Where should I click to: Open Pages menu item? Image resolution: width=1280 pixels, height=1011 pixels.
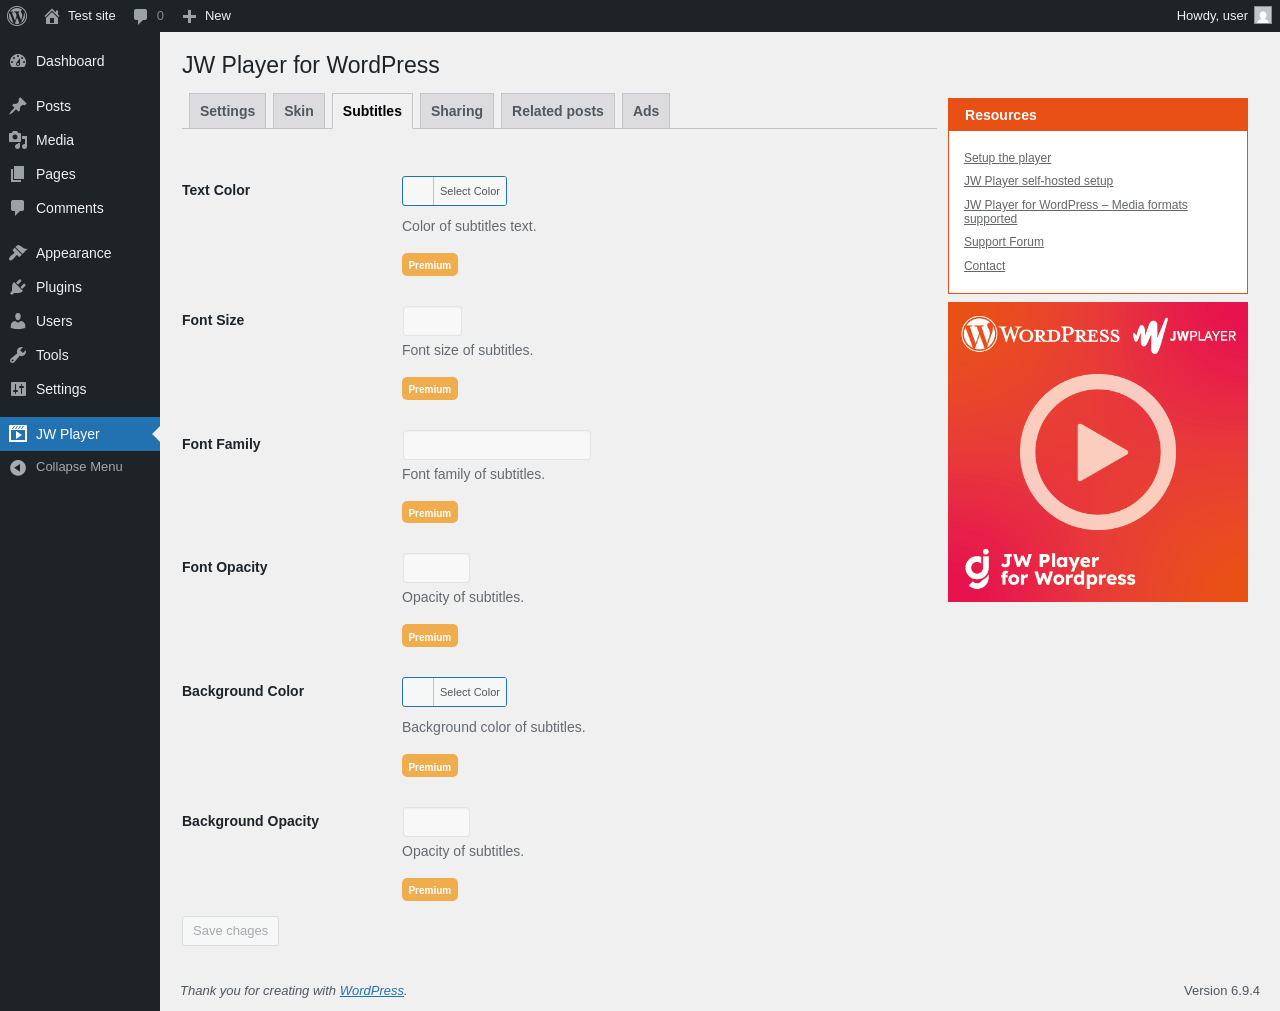pyautogui.click(x=80, y=174)
